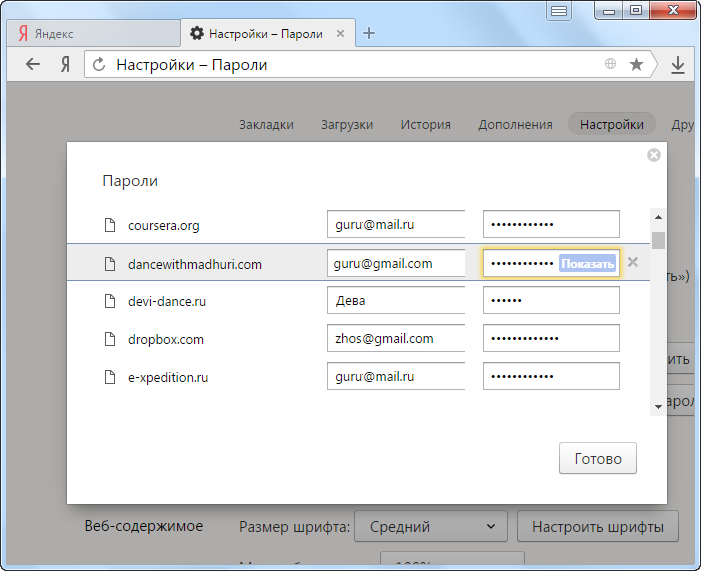The width and height of the screenshot is (701, 571).
Task: Click Настроить шрифты button
Action: (598, 526)
